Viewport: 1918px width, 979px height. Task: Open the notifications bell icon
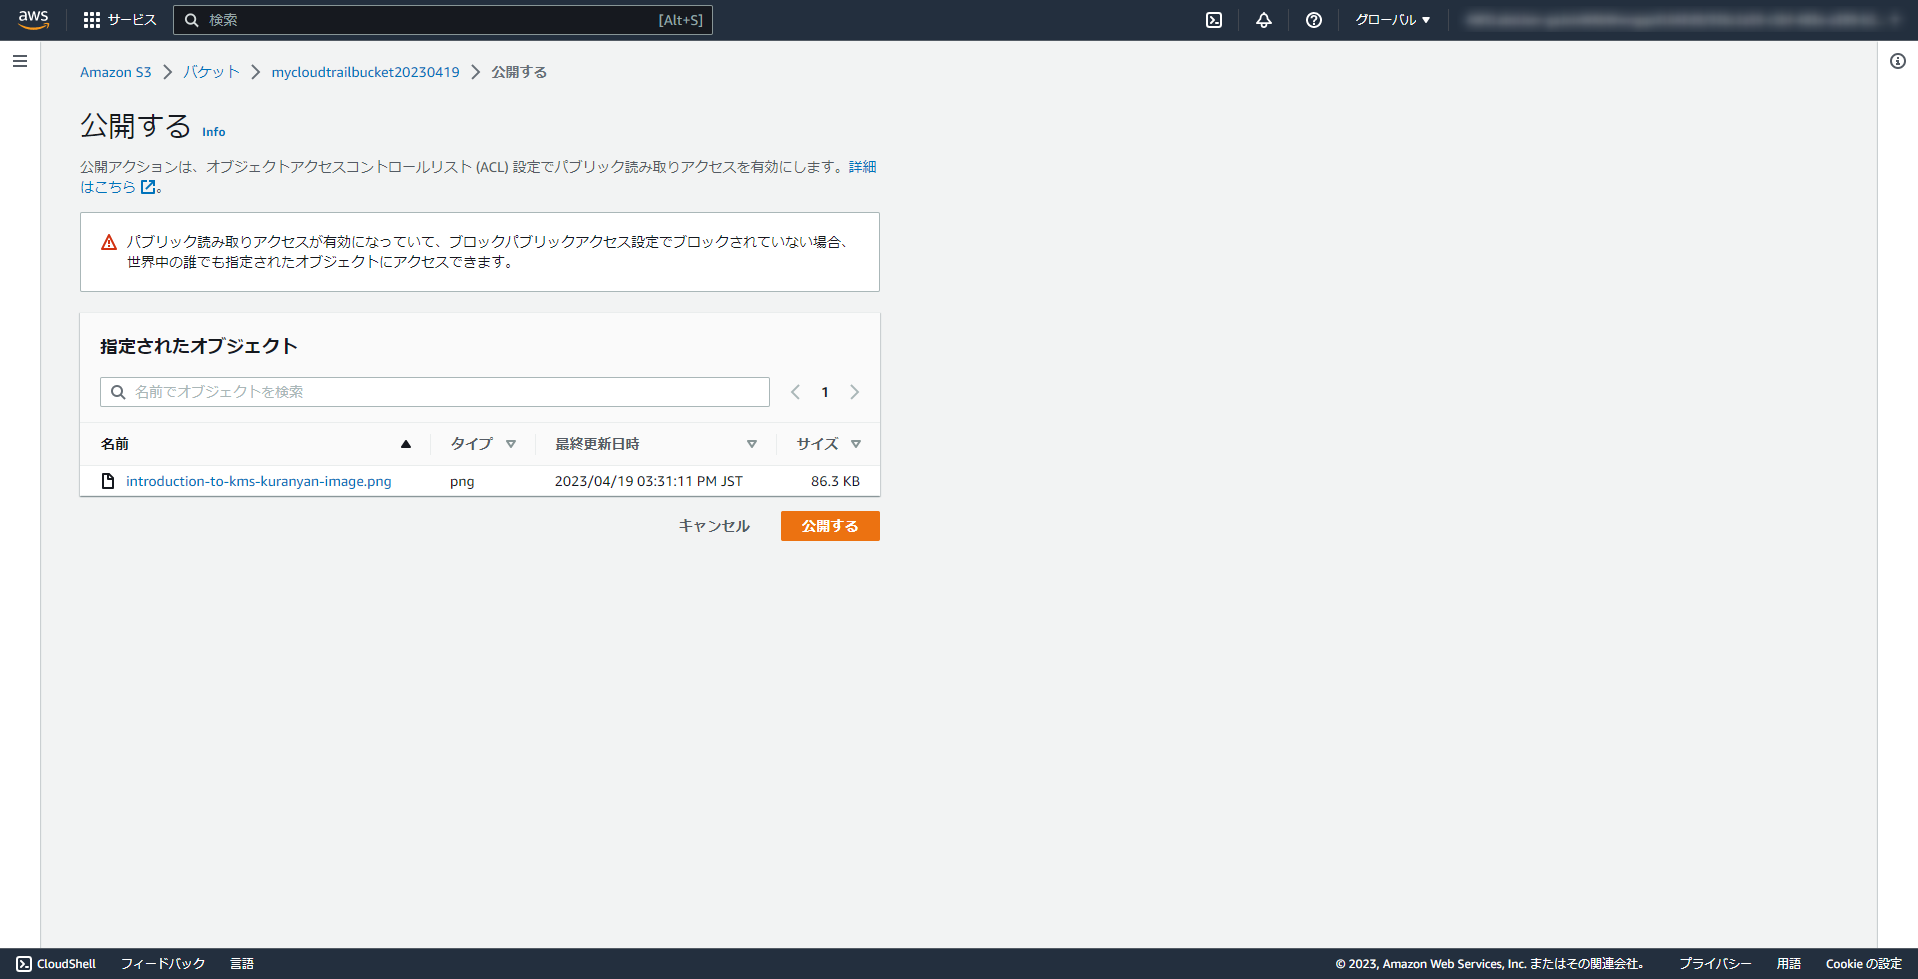[1263, 19]
